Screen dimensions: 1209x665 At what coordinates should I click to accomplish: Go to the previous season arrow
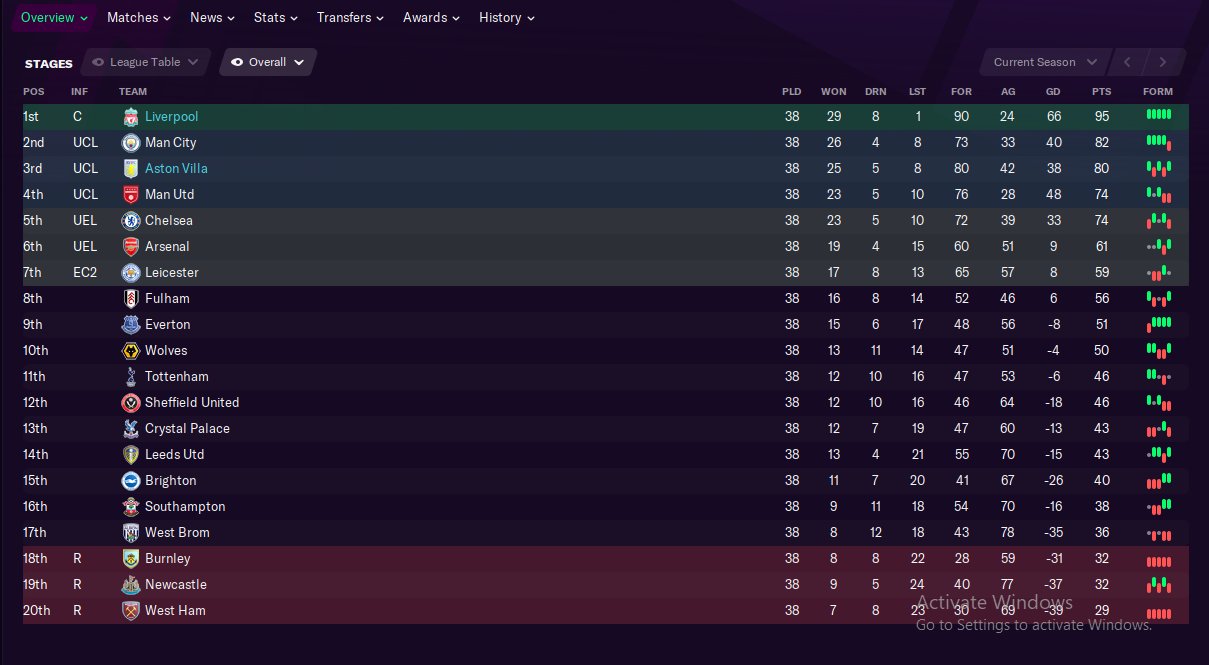(1127, 62)
